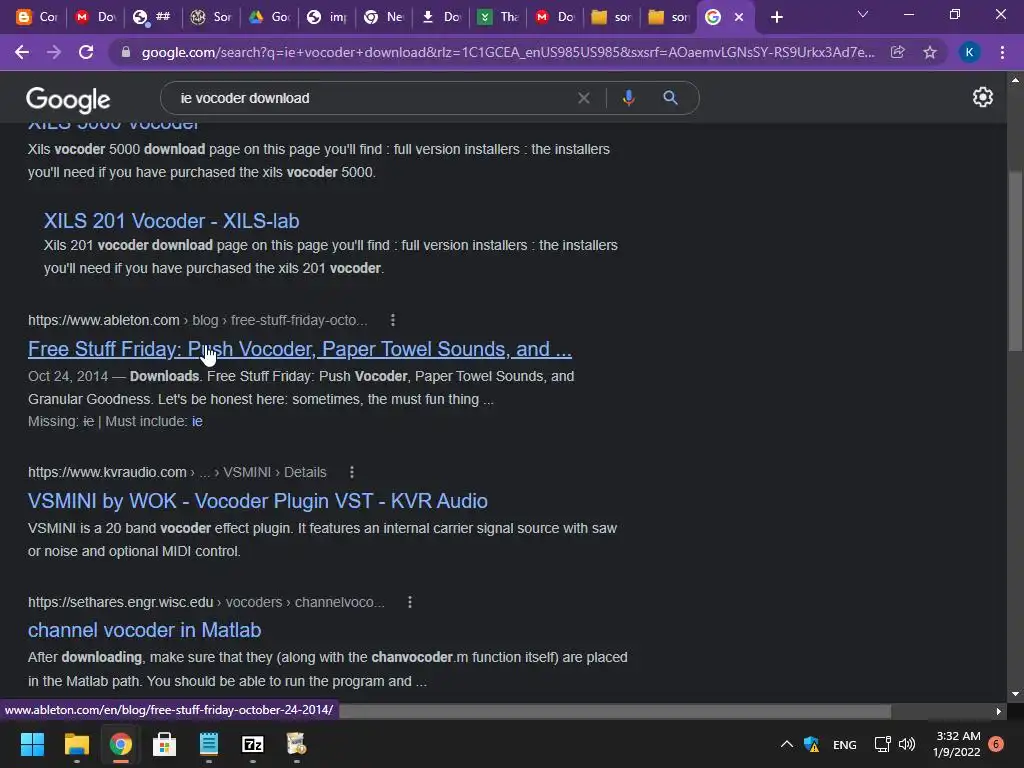Change ENG input language
Screen dimensions: 1024x768
[844, 744]
